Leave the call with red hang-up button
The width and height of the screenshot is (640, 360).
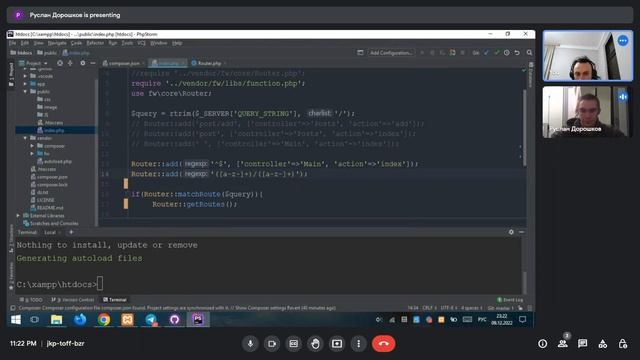[383, 344]
